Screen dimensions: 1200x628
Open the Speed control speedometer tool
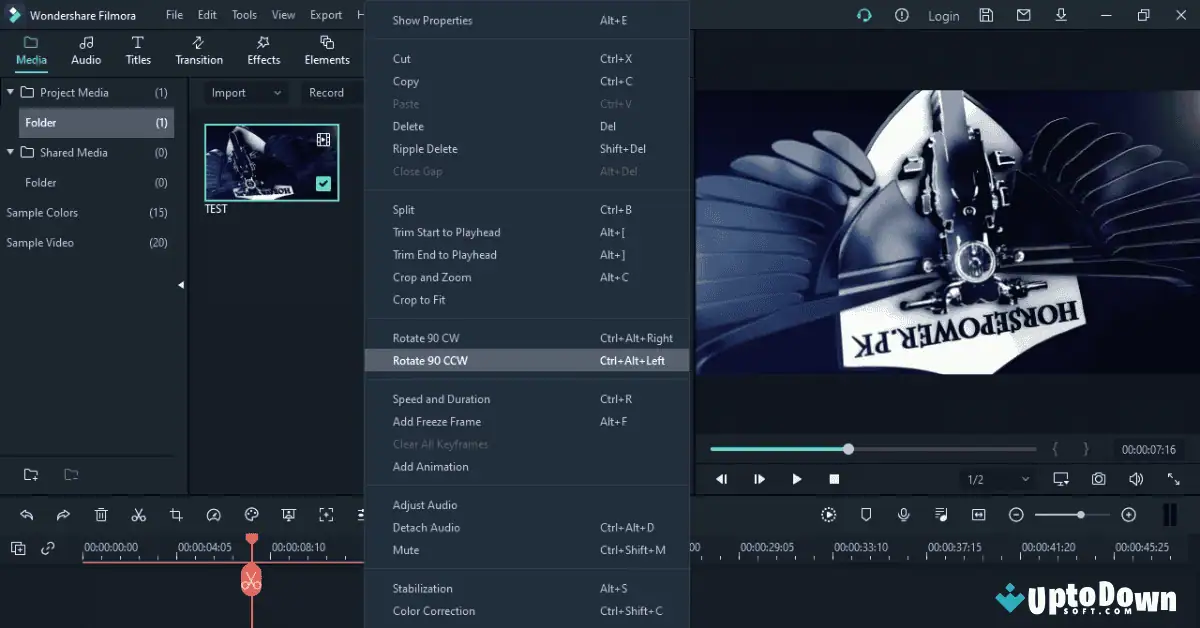214,514
